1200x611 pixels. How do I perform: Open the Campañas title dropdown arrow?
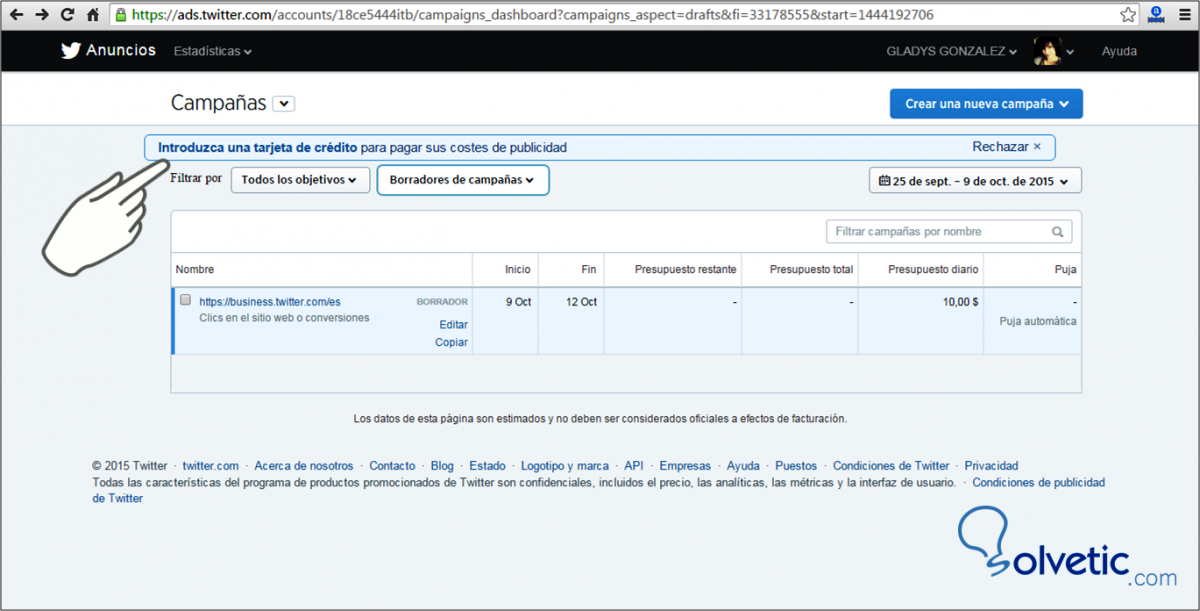pos(284,103)
